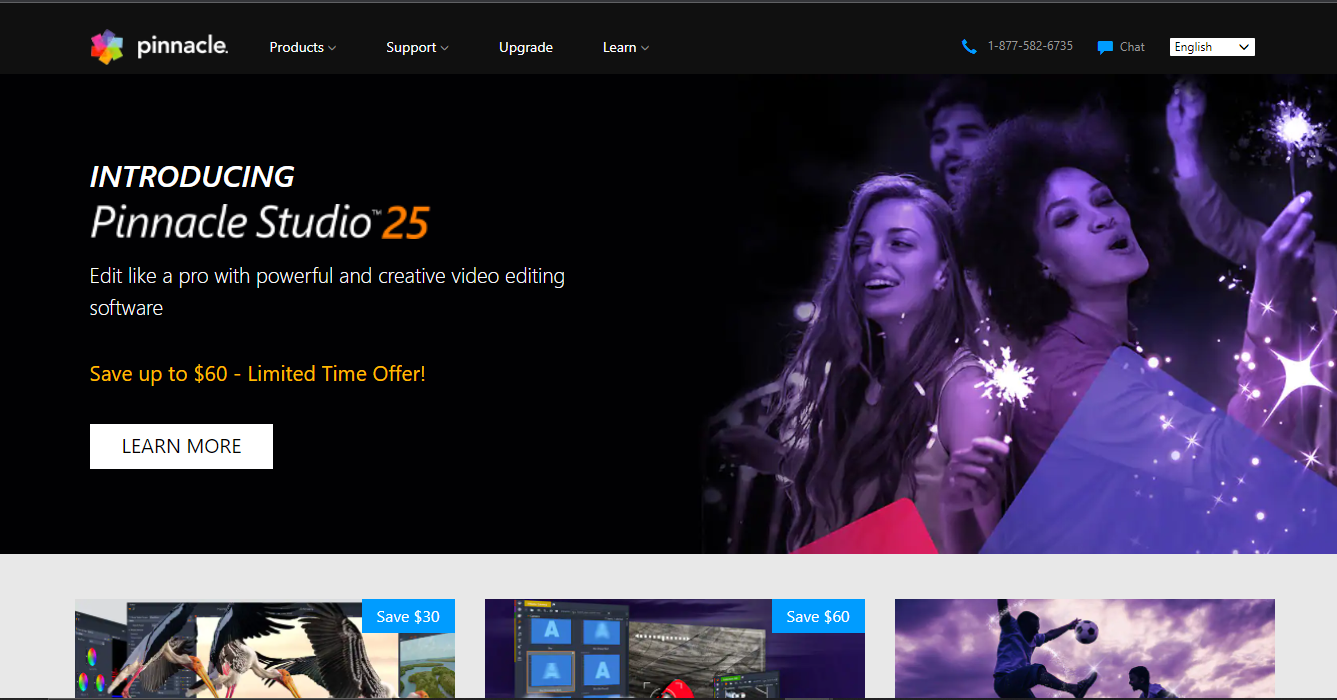Open the Chat link

pyautogui.click(x=1132, y=47)
